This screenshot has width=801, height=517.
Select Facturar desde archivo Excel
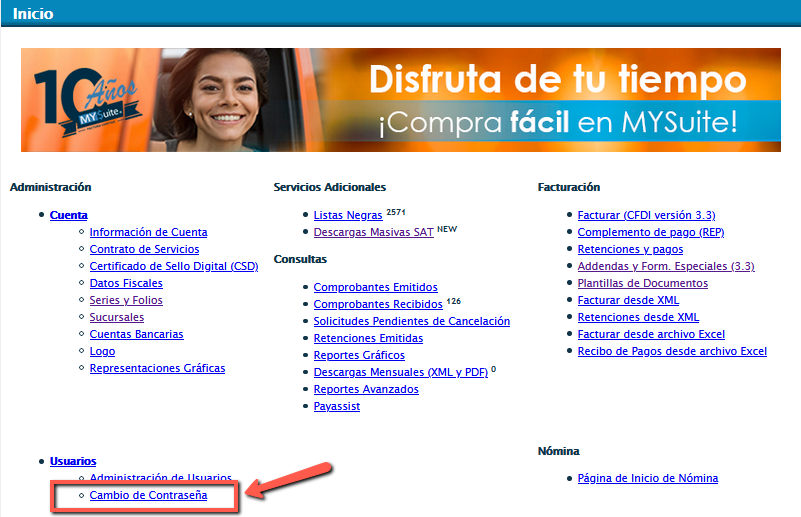[651, 334]
